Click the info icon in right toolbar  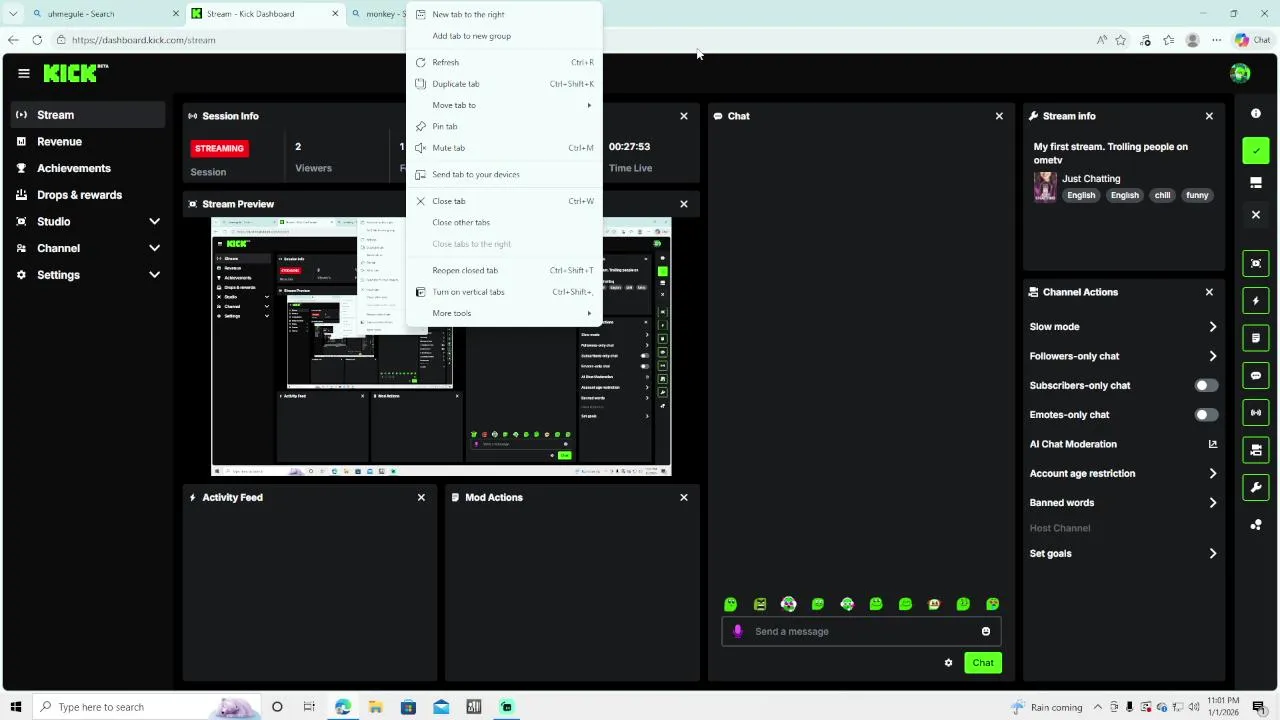click(x=1256, y=113)
